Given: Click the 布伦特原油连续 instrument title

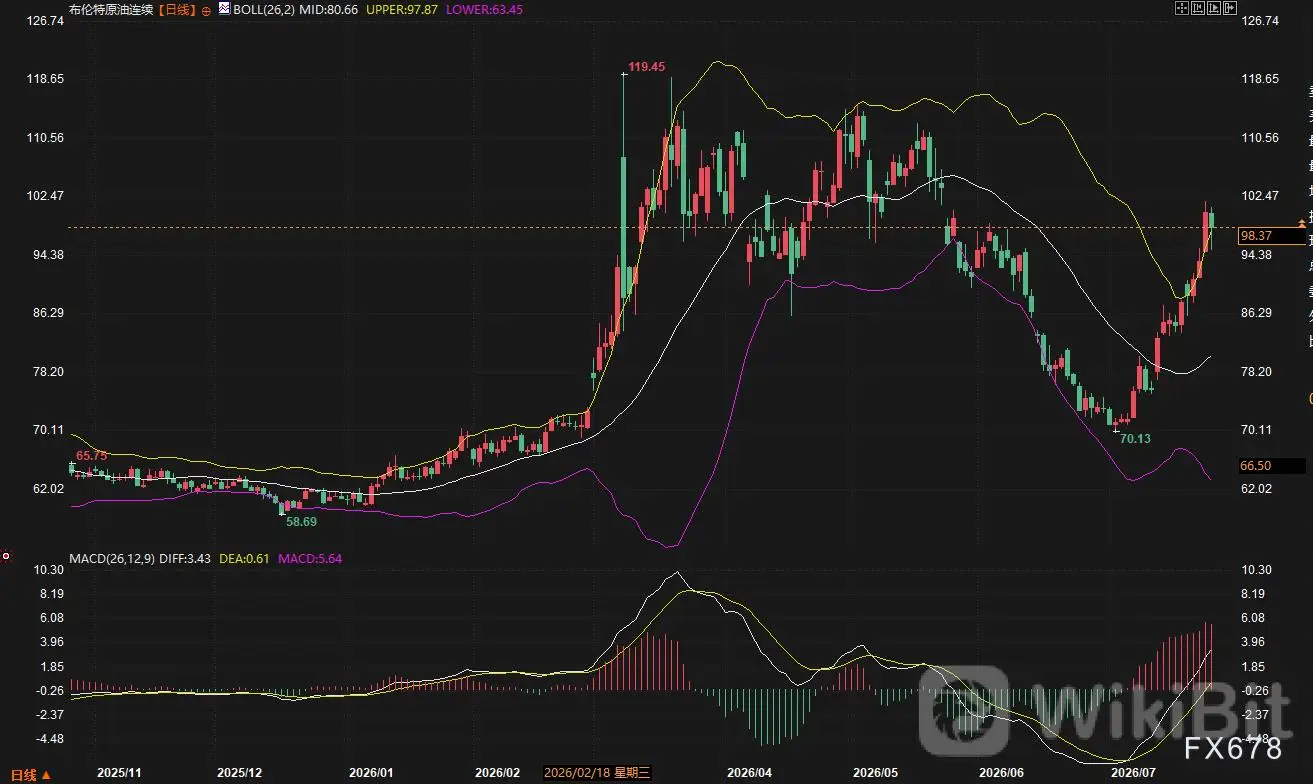Looking at the screenshot, I should (112, 9).
